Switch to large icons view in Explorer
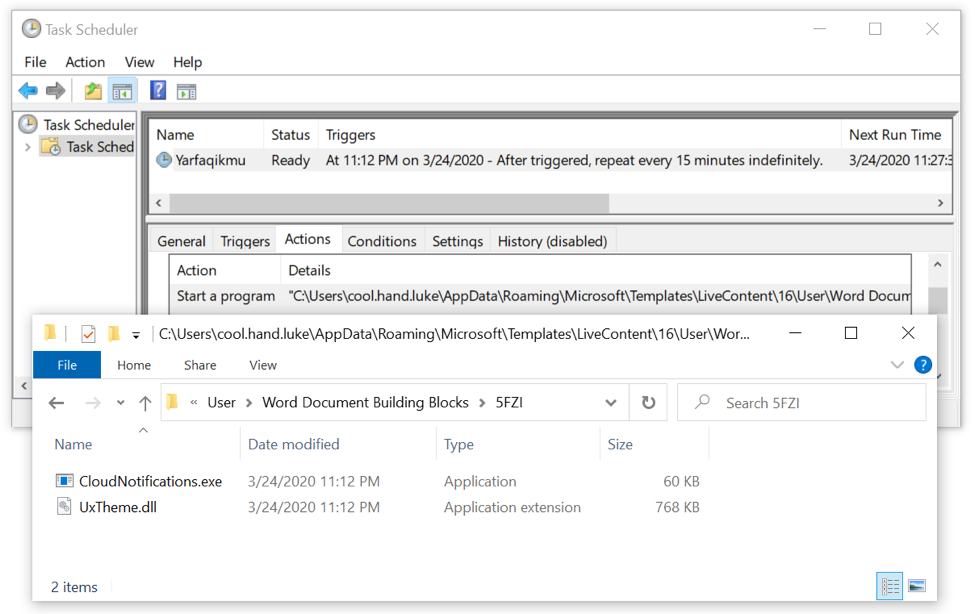Viewport: 975px width, 614px height. 916,586
